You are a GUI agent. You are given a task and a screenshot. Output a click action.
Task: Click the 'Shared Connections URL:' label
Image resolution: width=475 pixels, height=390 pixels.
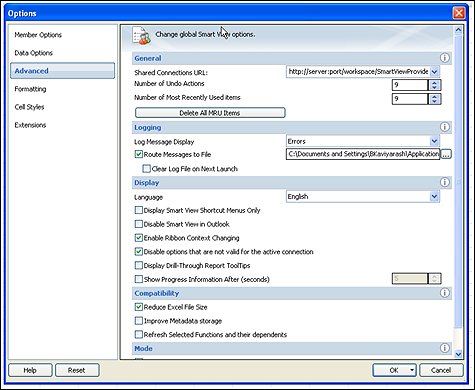171,72
